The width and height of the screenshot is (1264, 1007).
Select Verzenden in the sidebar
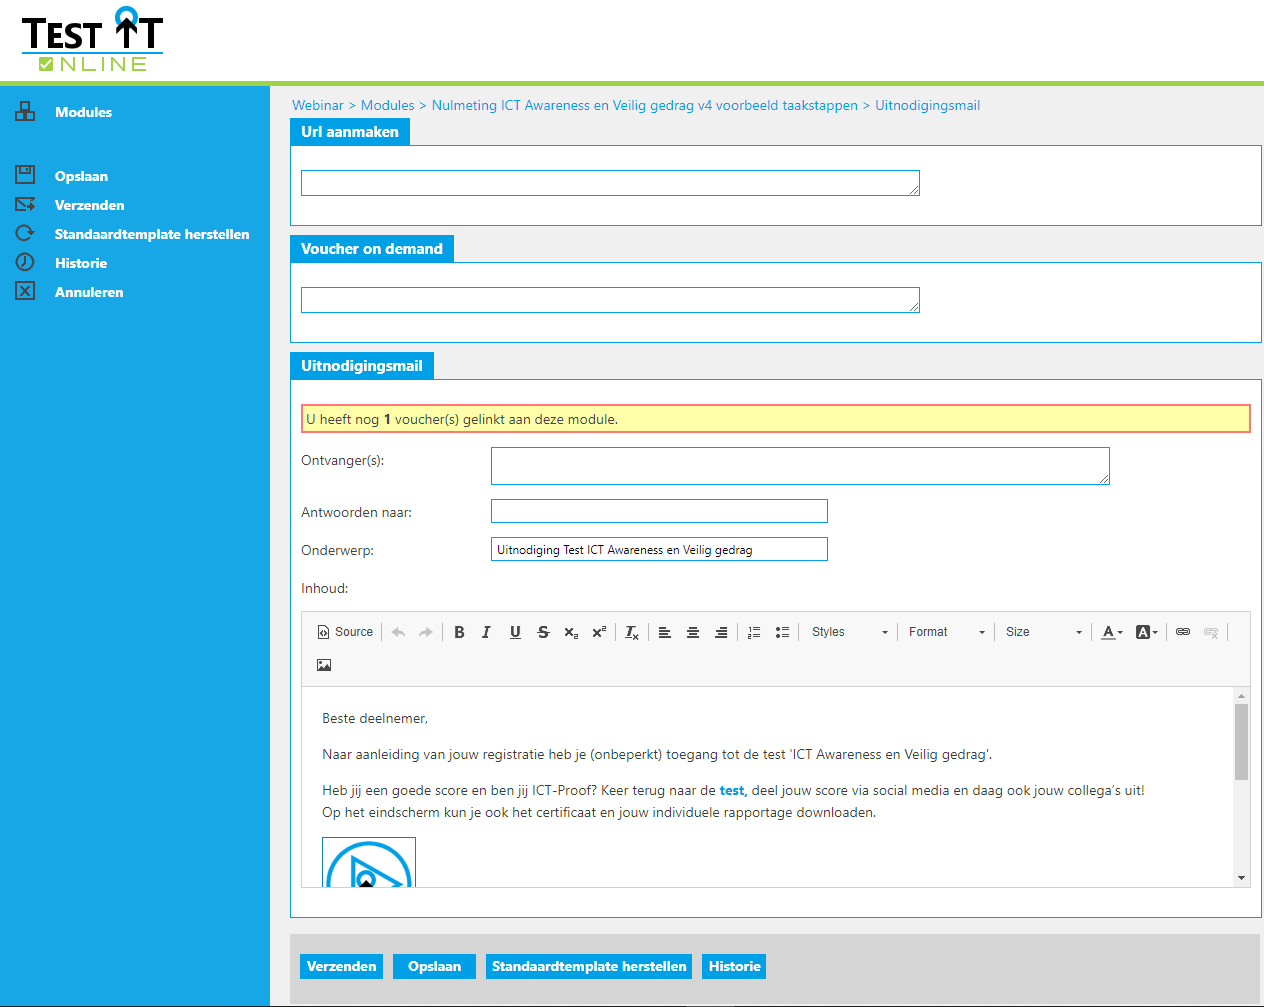(x=89, y=205)
